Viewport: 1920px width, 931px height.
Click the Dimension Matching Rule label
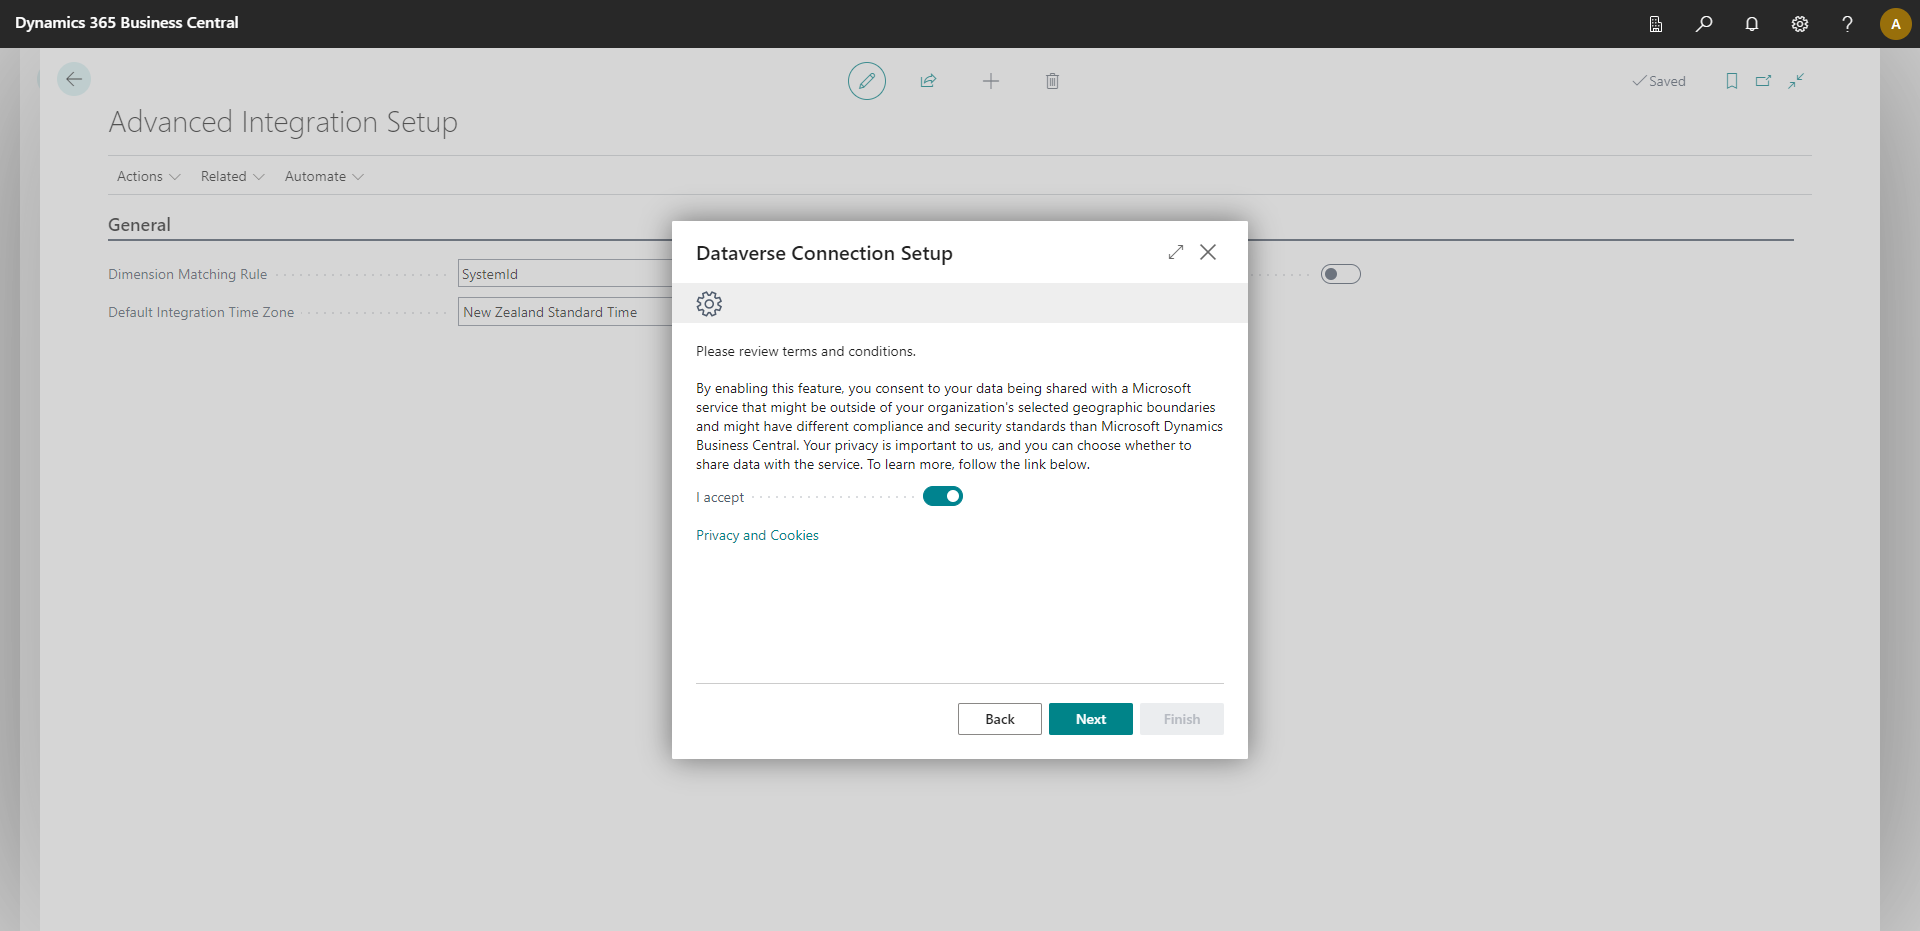(x=188, y=274)
